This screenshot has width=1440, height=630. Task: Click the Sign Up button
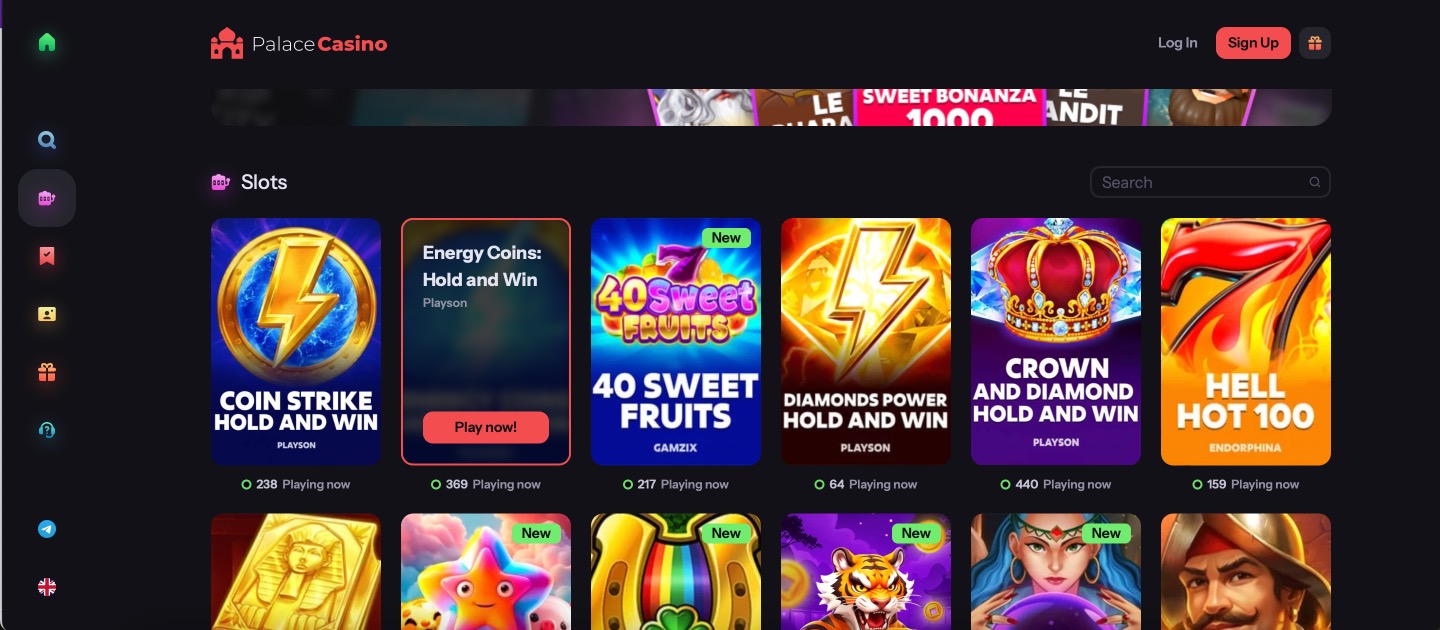[1253, 43]
